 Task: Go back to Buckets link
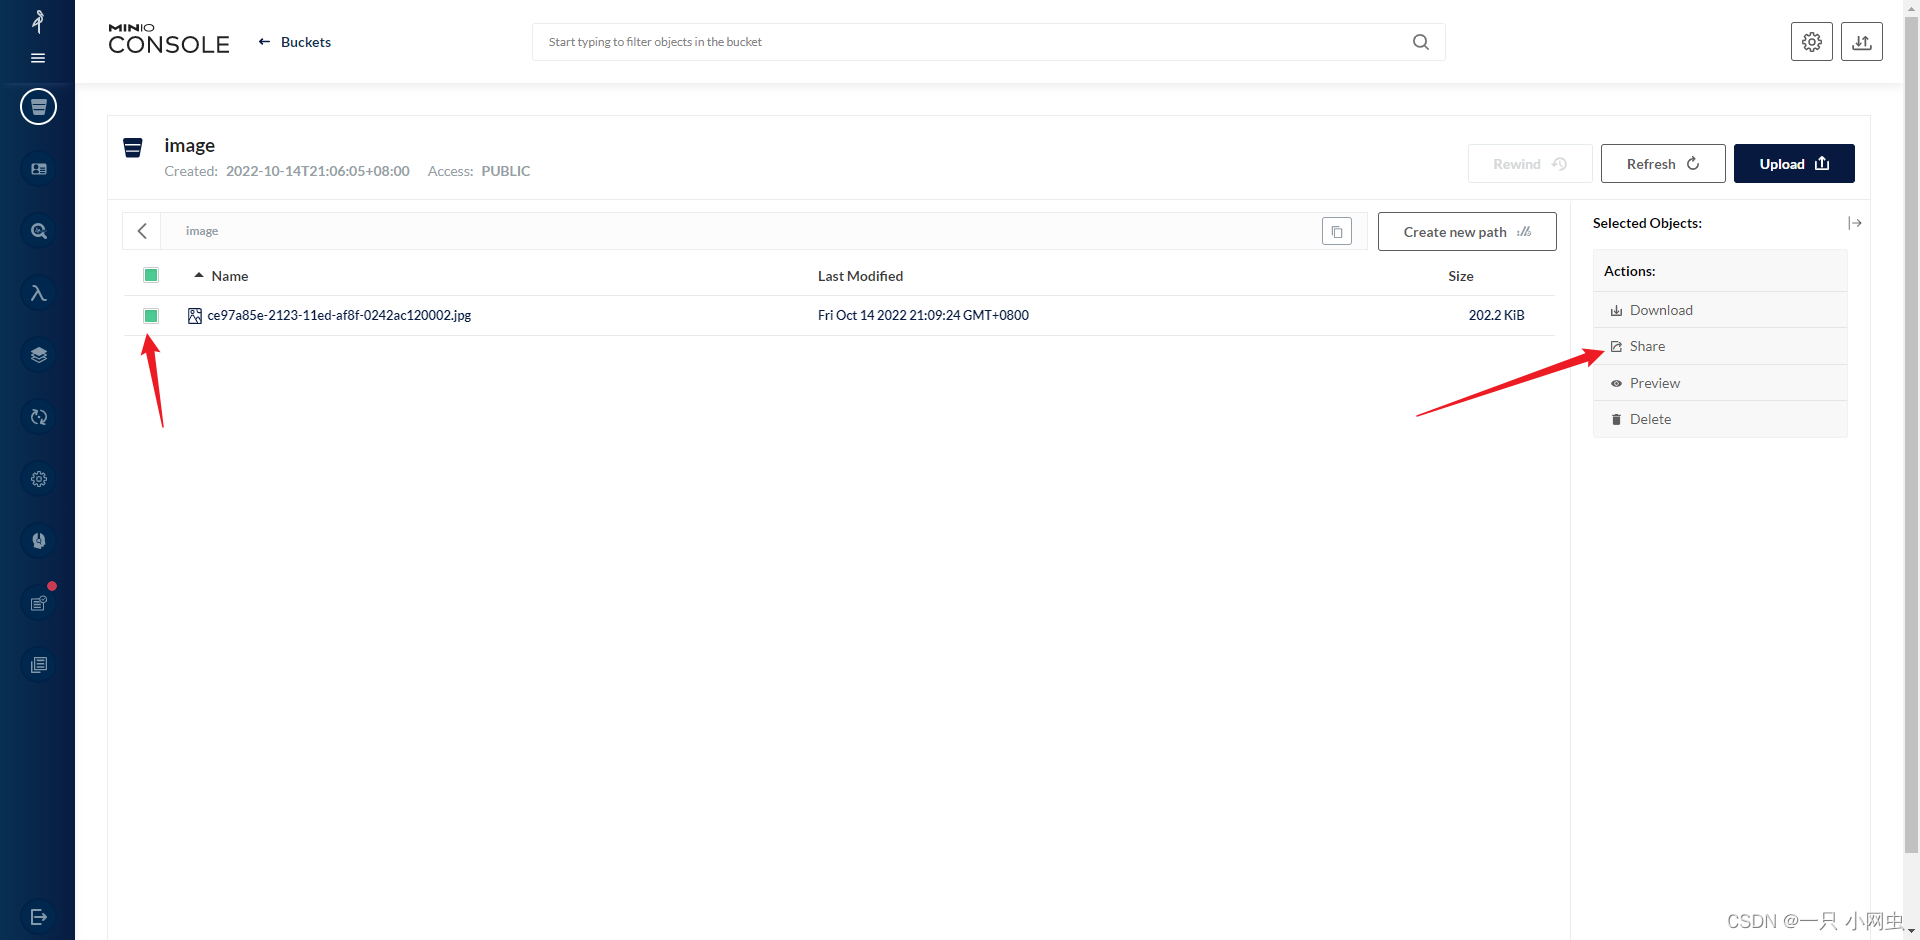[x=294, y=42]
